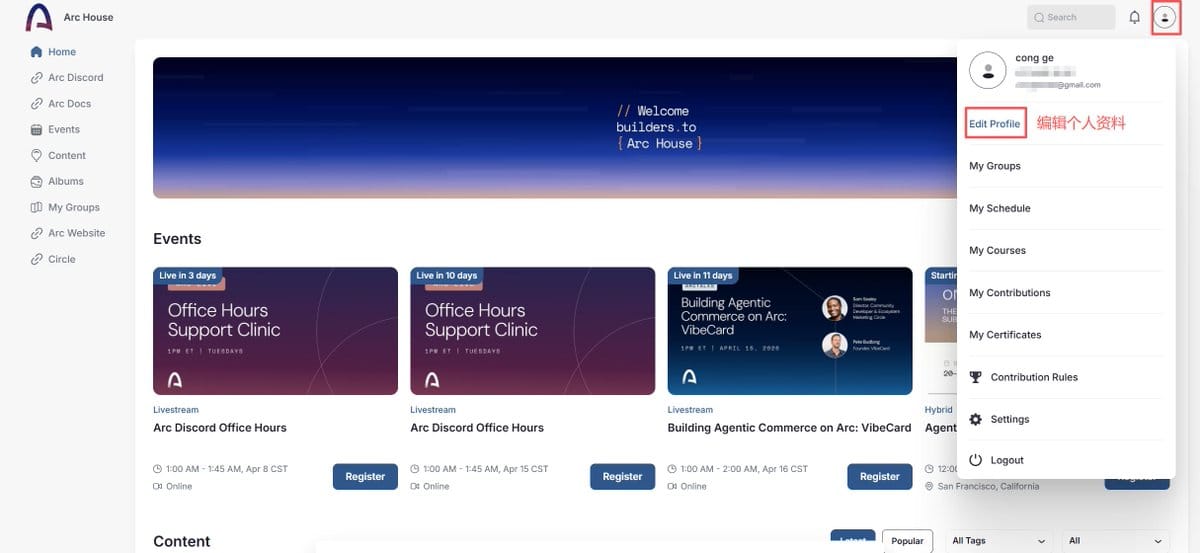
Task: Select My Certificates in the menu
Action: [1005, 335]
